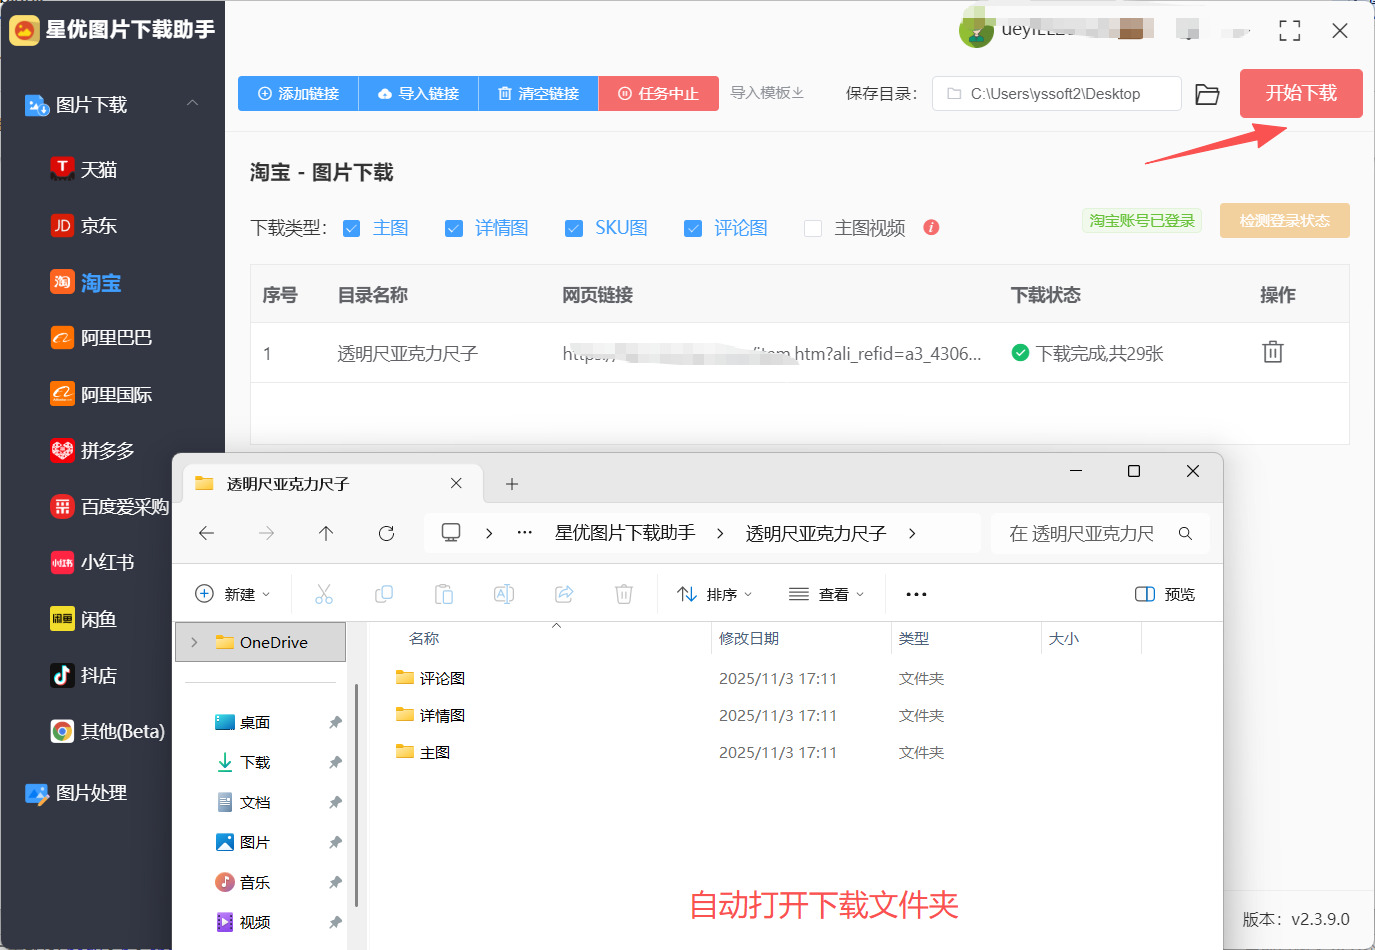Start downloading with 开始下载
Image resolution: width=1375 pixels, height=950 pixels.
point(1301,93)
